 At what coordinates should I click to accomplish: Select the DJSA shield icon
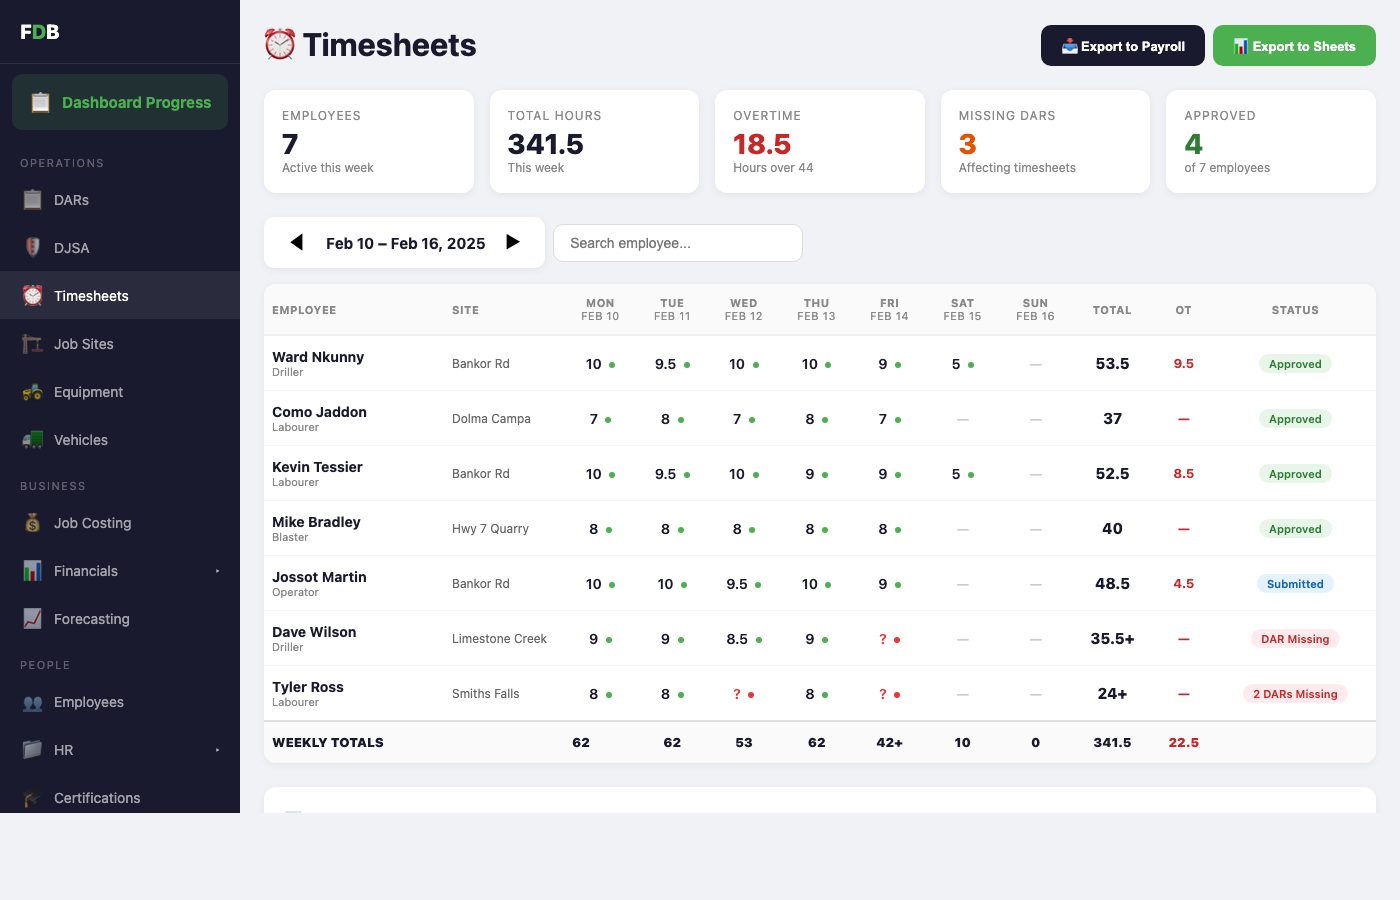(x=33, y=248)
